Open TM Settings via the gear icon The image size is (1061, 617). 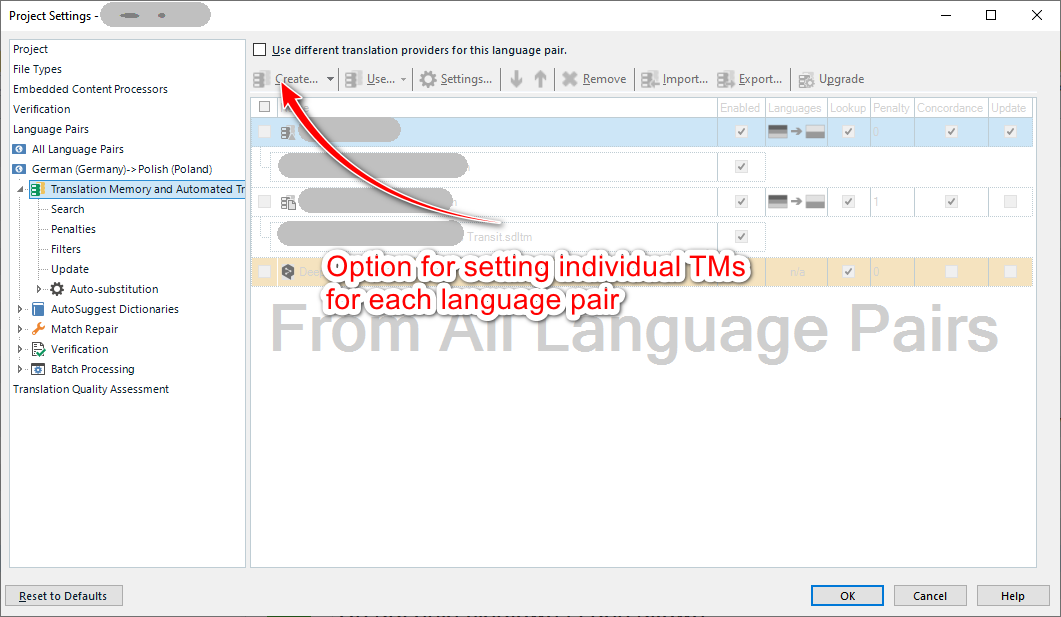coord(427,79)
